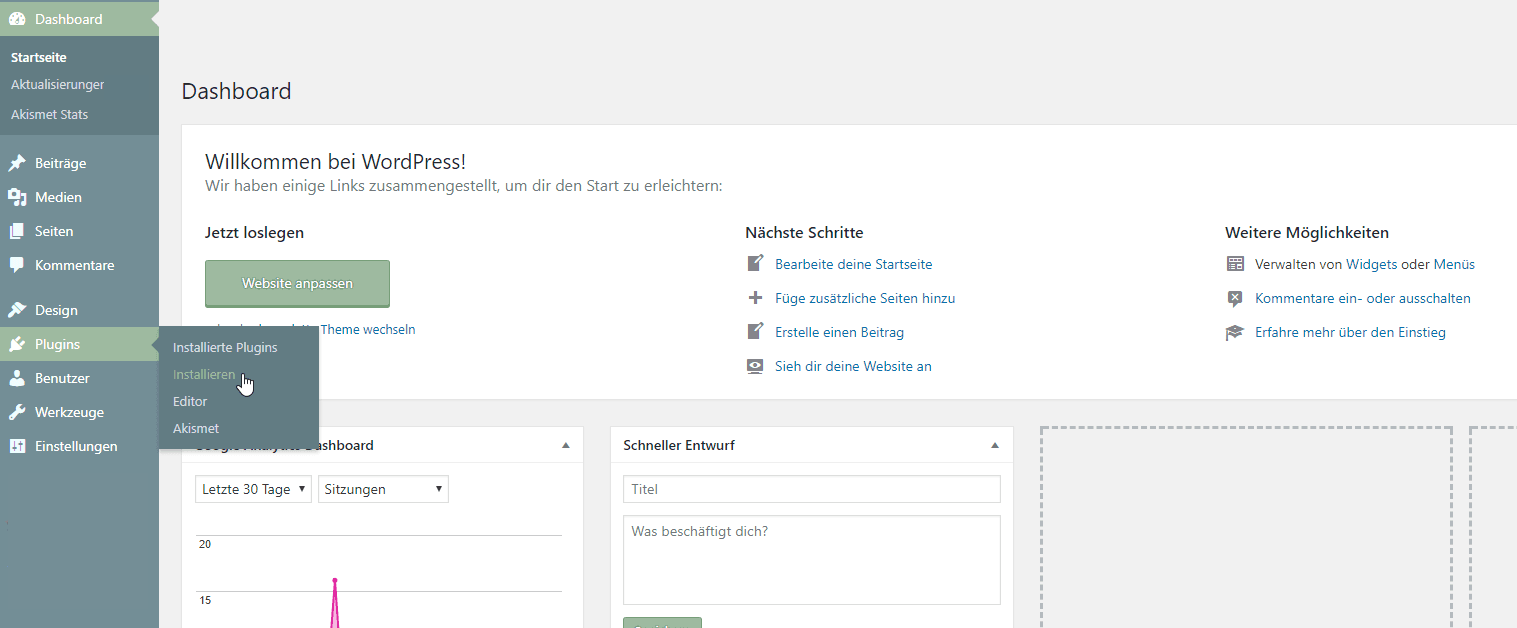Click the Seiten pages icon
The height and width of the screenshot is (628, 1517).
coord(17,231)
